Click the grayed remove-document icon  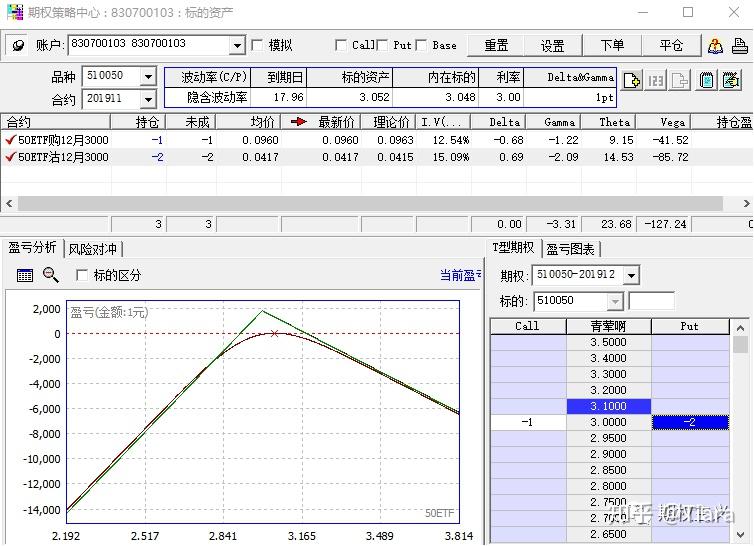pyautogui.click(x=680, y=80)
